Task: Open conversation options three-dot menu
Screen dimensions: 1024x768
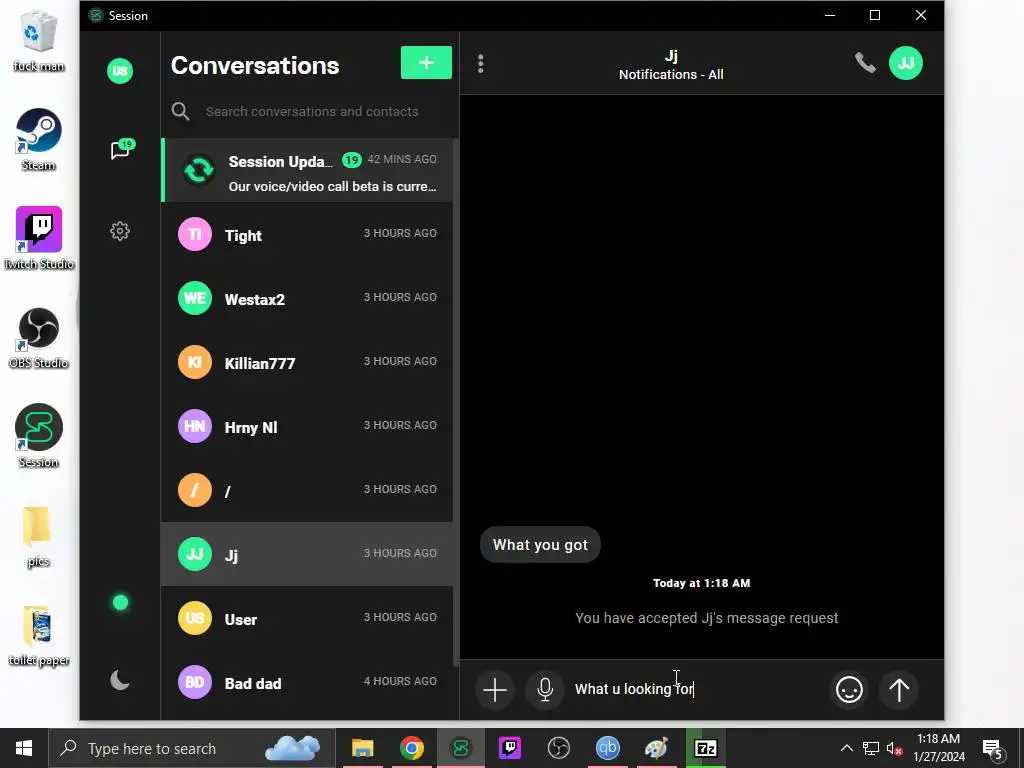Action: tap(481, 63)
